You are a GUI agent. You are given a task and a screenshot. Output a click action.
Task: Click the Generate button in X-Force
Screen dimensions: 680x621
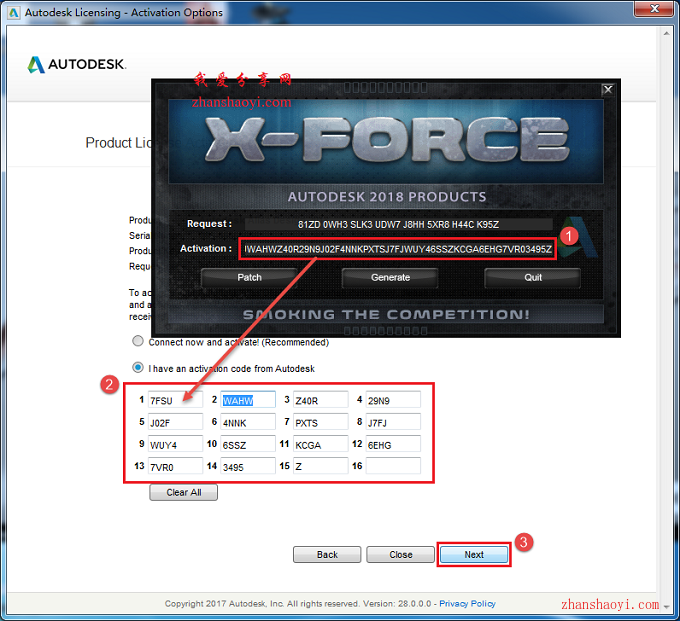click(x=390, y=278)
